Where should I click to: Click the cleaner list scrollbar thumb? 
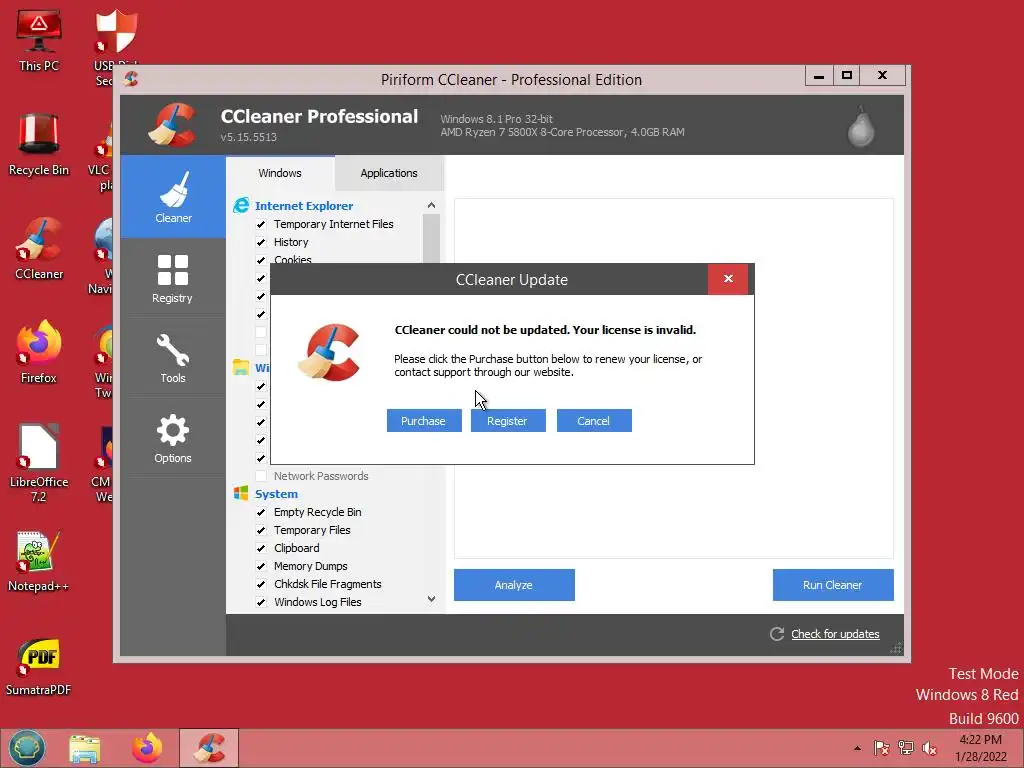point(431,238)
